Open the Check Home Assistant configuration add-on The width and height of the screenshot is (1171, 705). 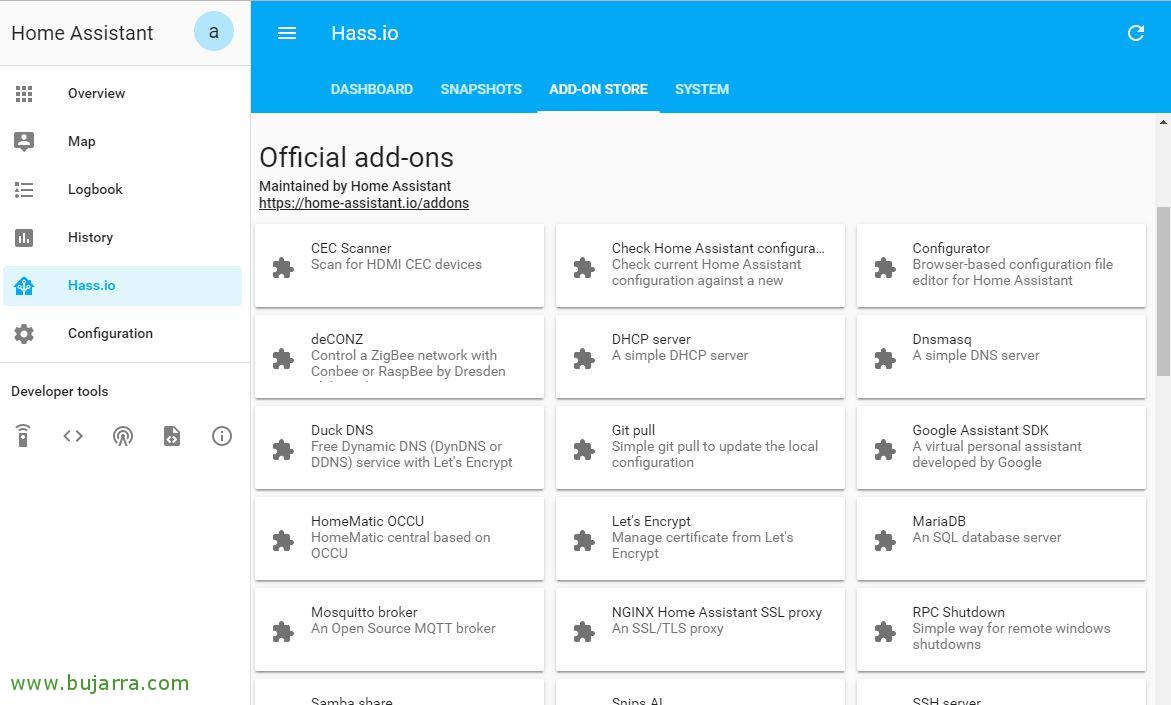(701, 265)
